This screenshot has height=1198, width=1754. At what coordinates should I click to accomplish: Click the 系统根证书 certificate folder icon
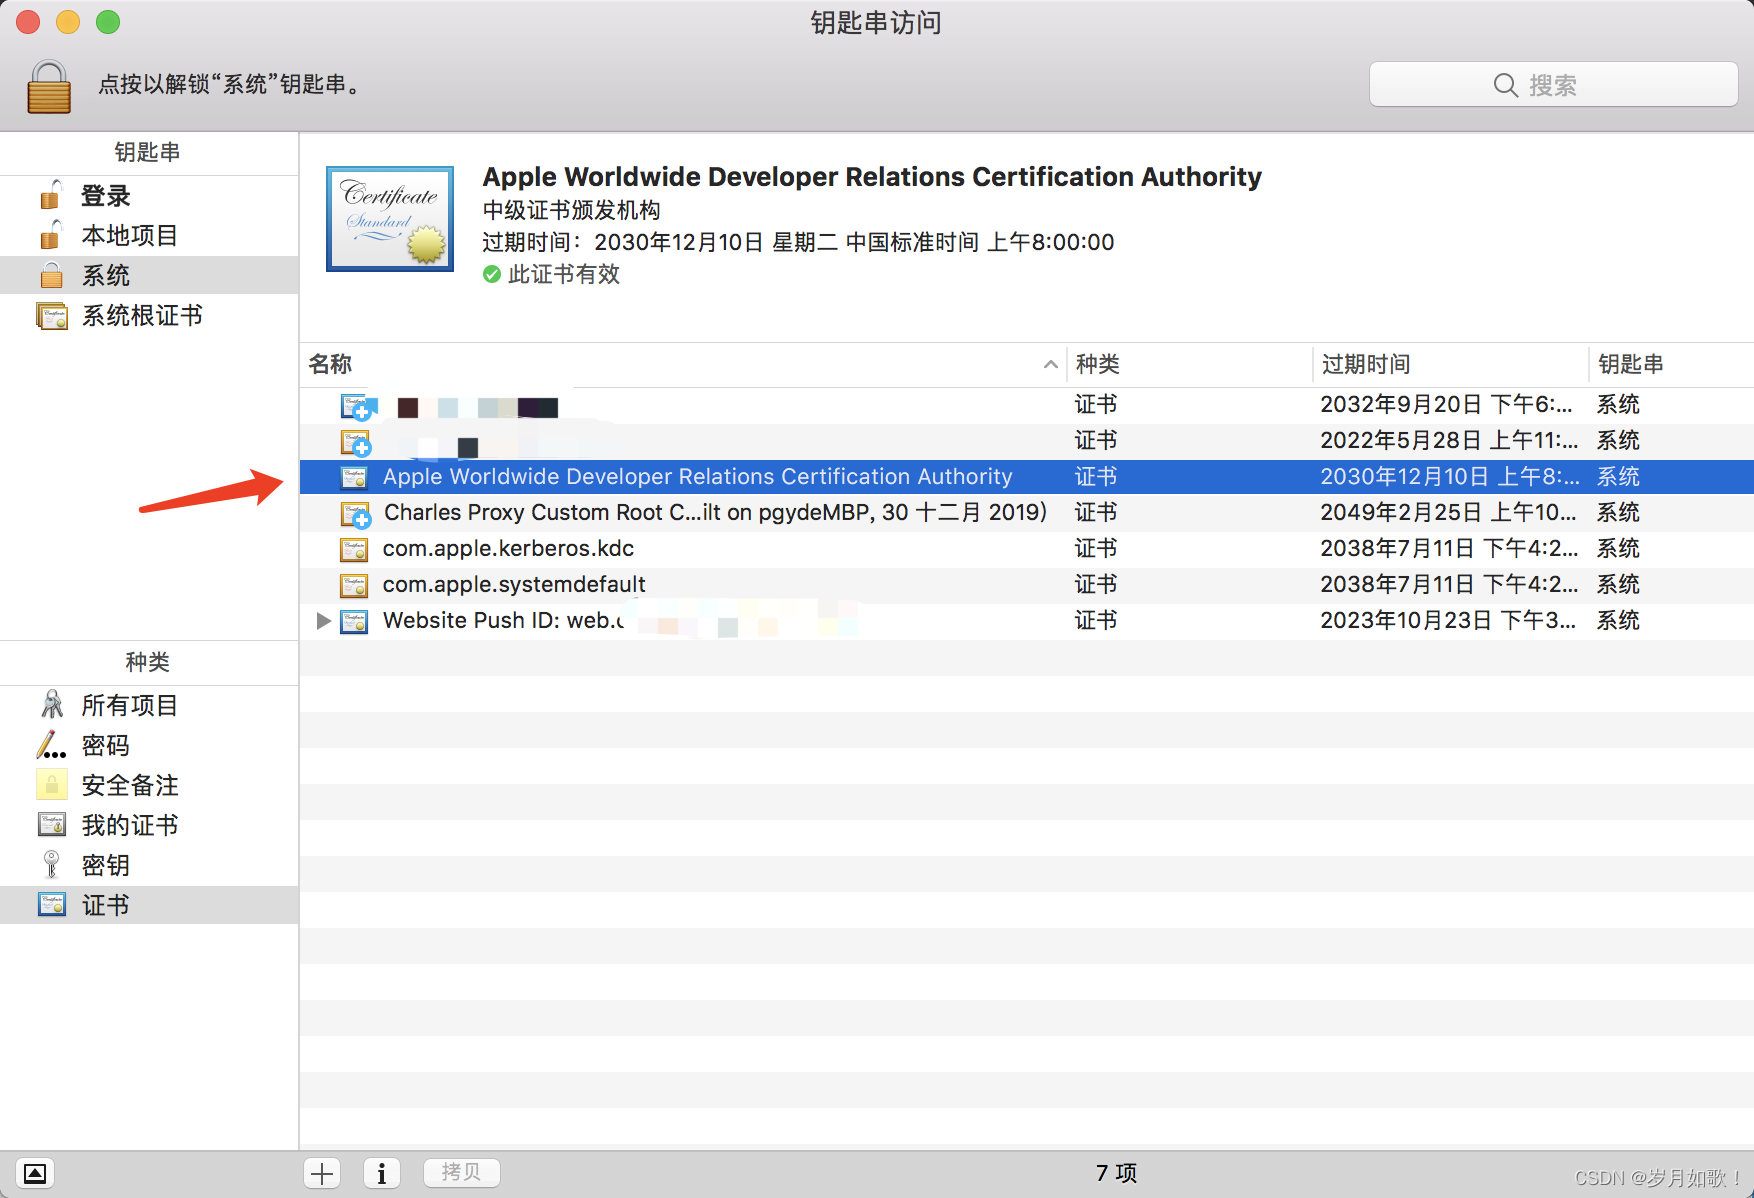52,316
